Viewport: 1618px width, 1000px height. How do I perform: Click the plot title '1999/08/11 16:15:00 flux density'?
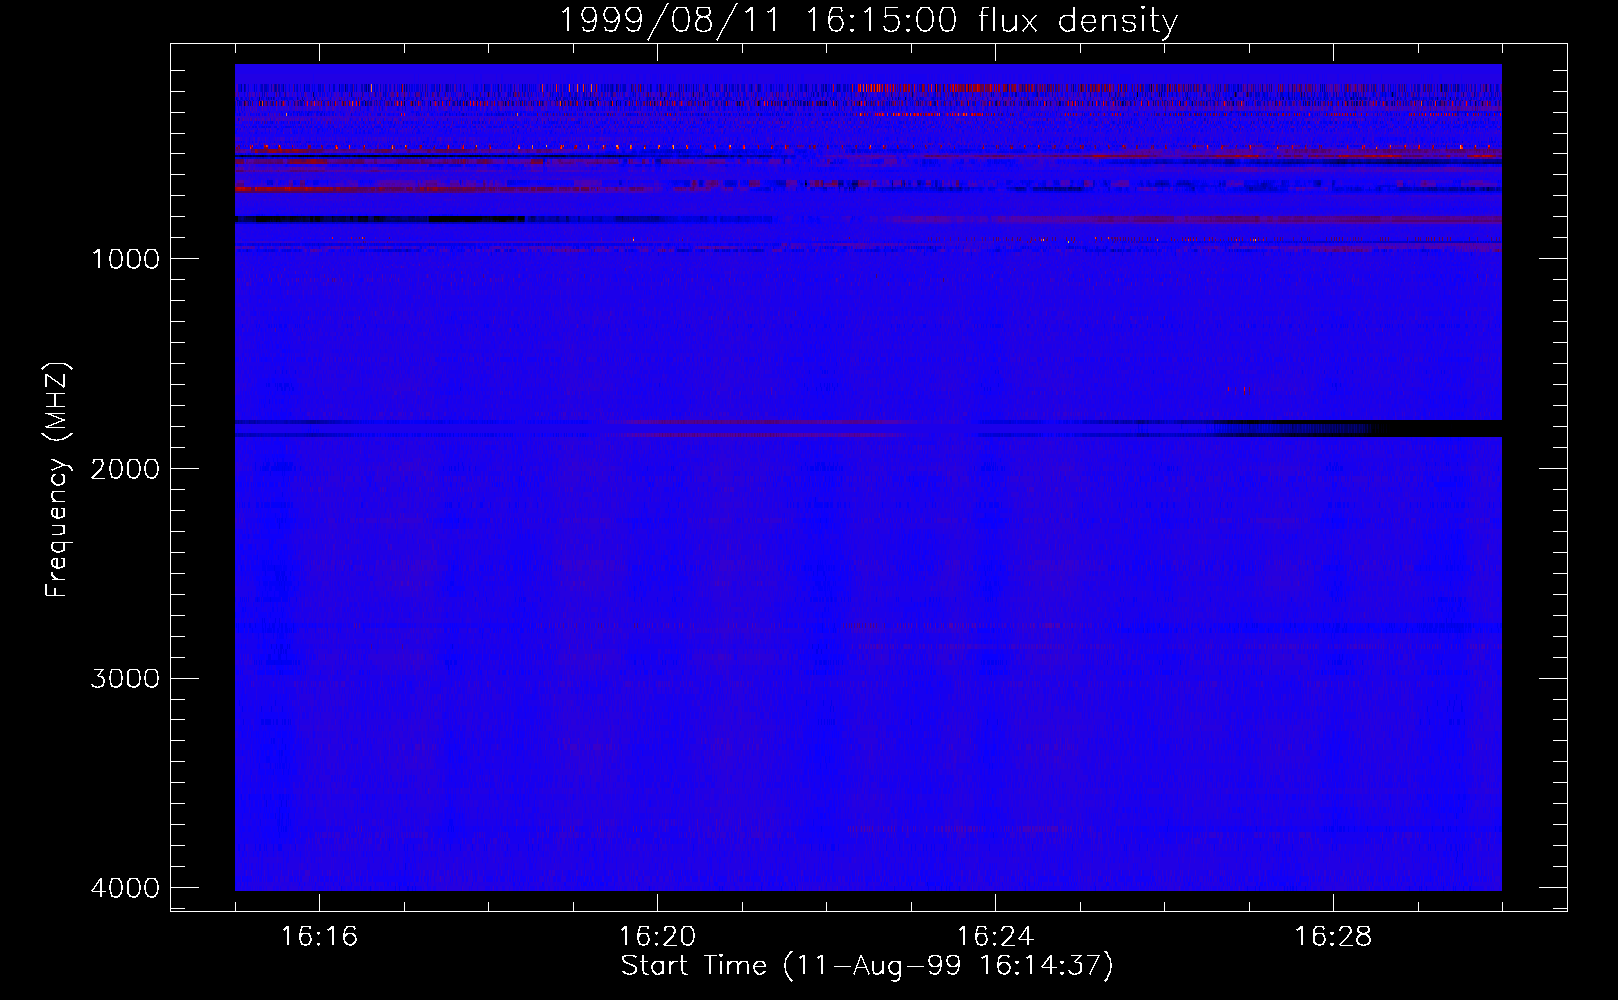[x=868, y=20]
